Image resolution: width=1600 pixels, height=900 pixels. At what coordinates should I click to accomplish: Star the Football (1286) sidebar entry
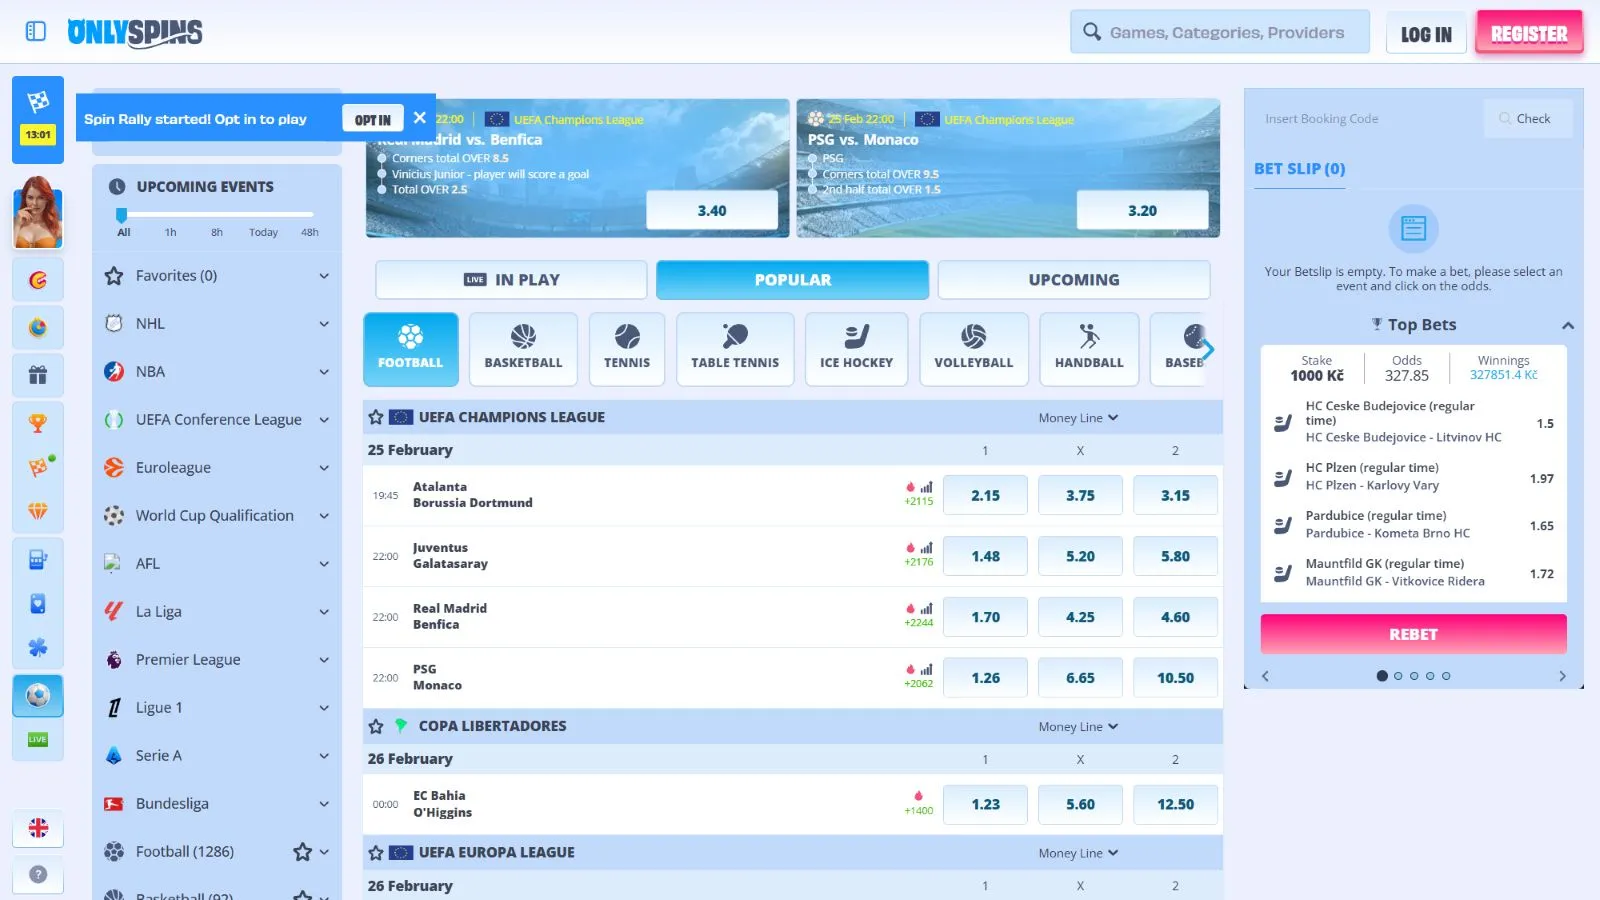click(x=302, y=852)
